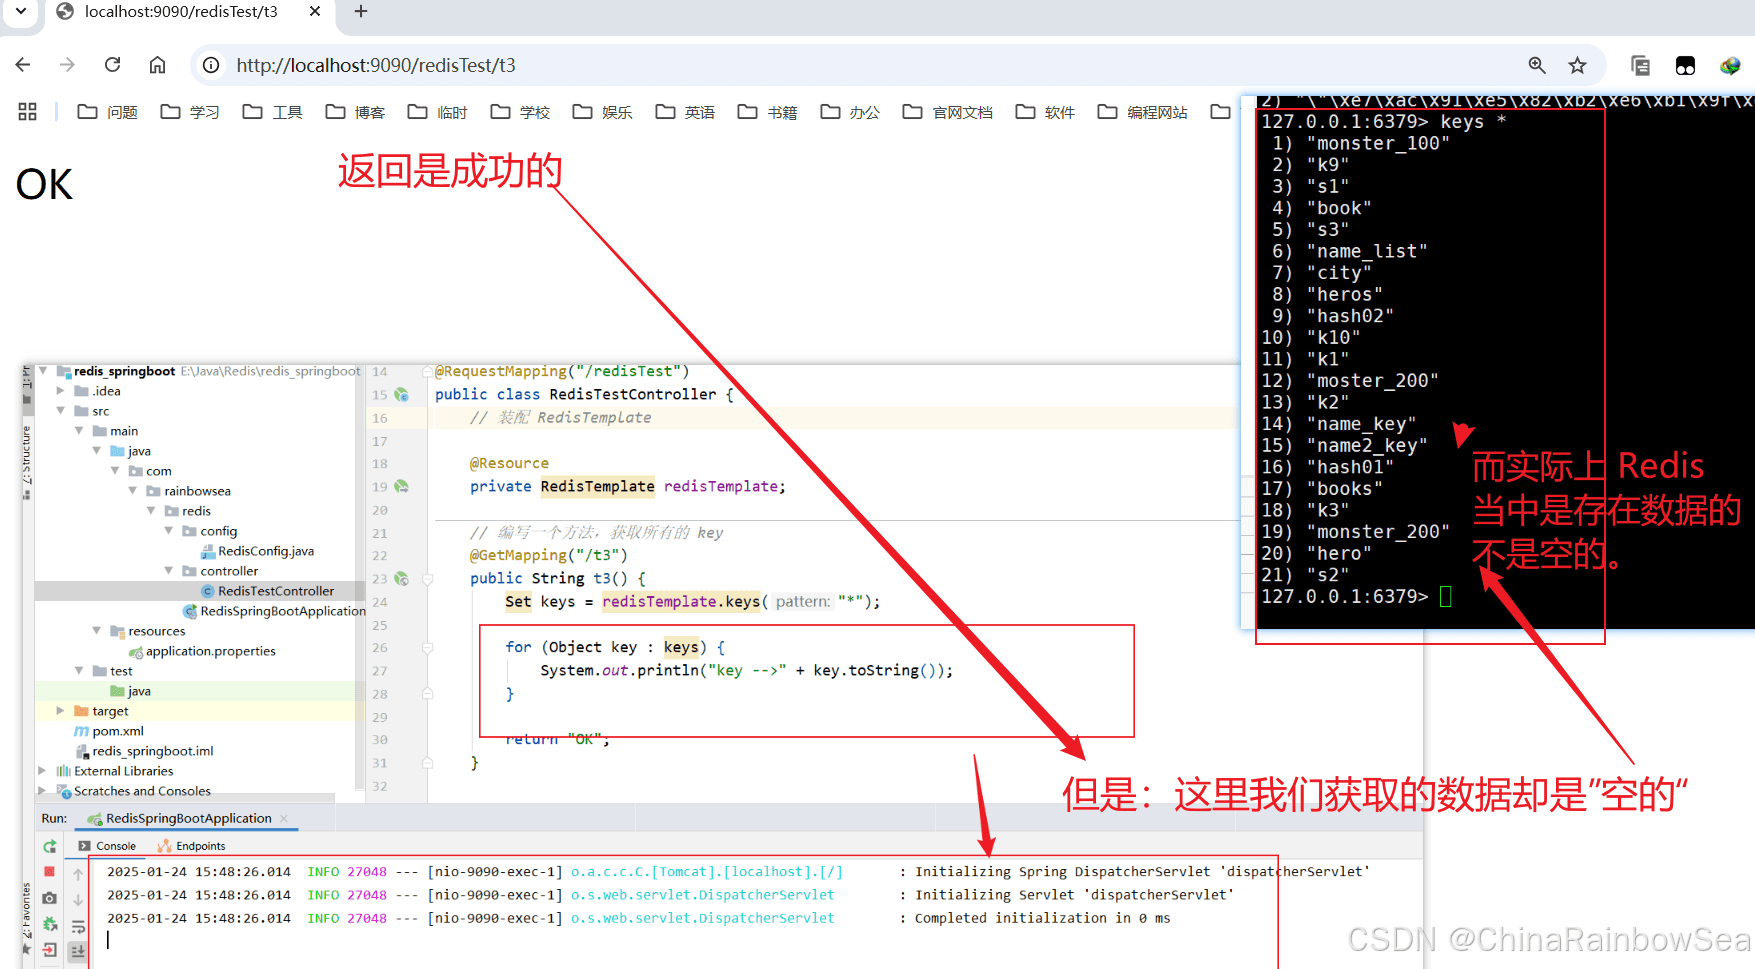Stop the running application with red square
Screen dimensions: 1755x969
(49, 872)
